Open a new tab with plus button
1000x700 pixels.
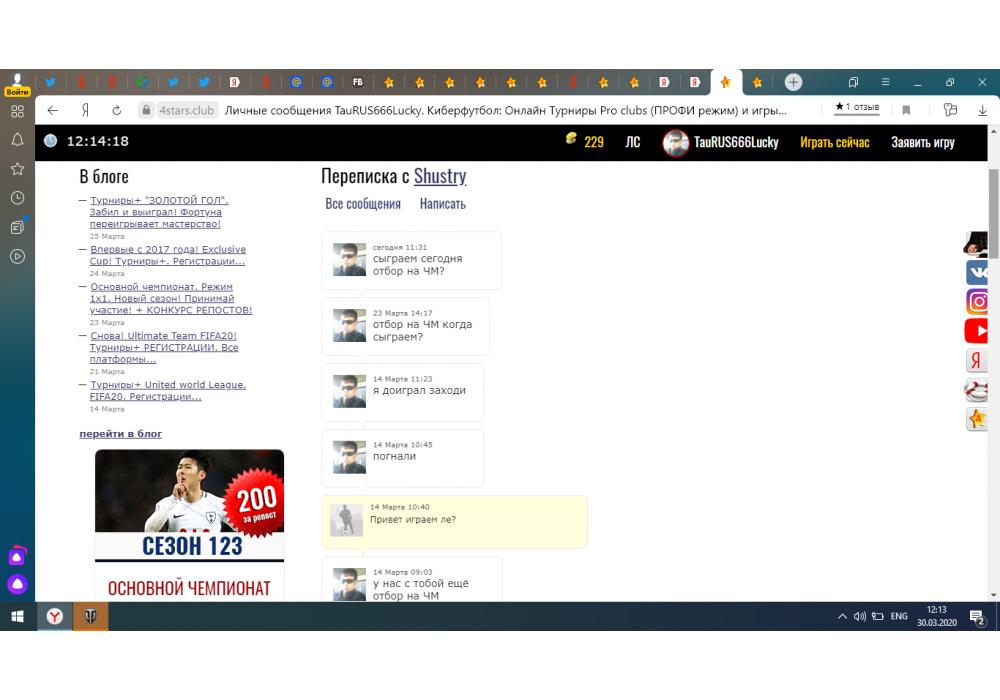tap(793, 82)
